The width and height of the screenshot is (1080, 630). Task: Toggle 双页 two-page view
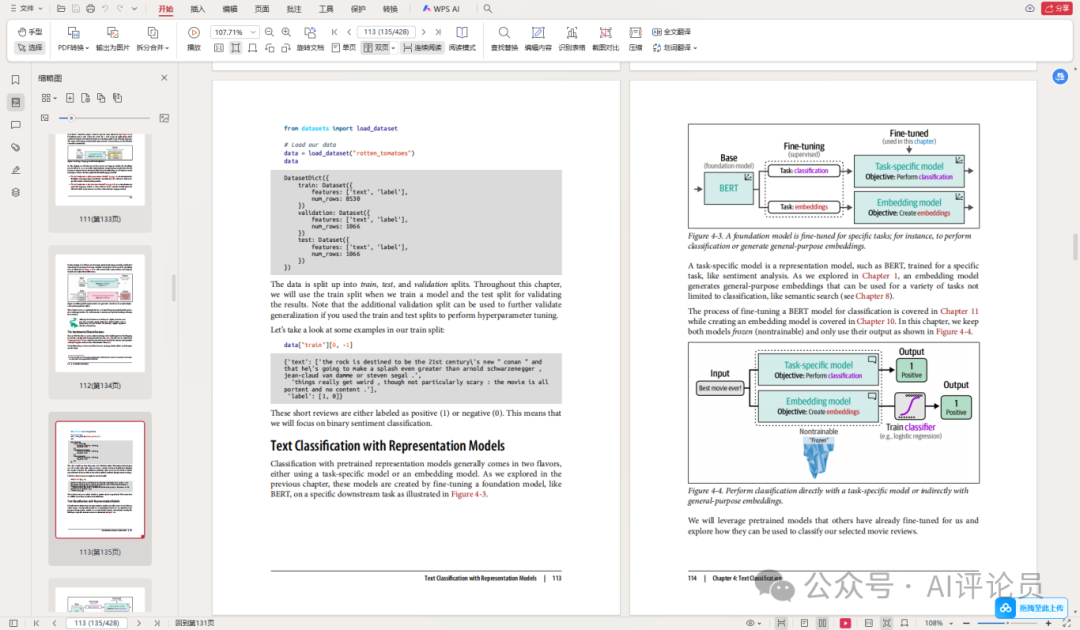pos(376,48)
